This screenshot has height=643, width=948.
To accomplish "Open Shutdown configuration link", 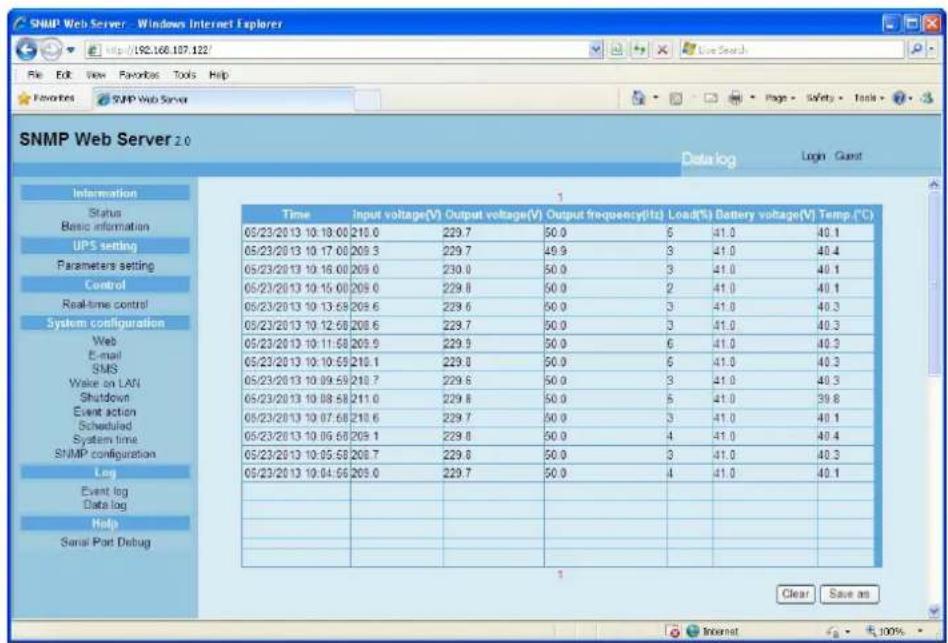I will pyautogui.click(x=105, y=397).
